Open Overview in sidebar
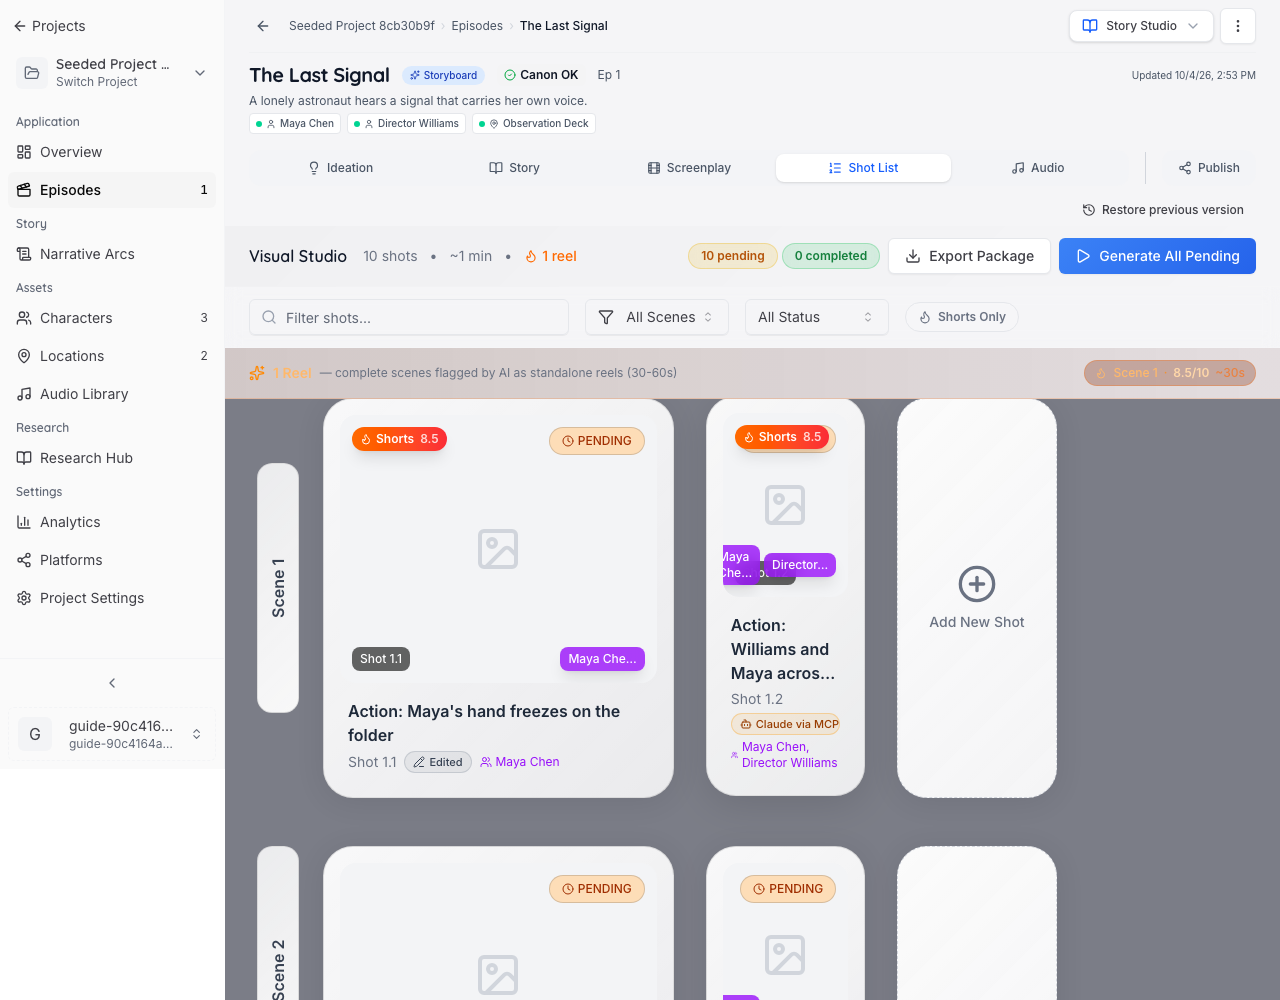Screen dimensions: 1280x1000 112,152
